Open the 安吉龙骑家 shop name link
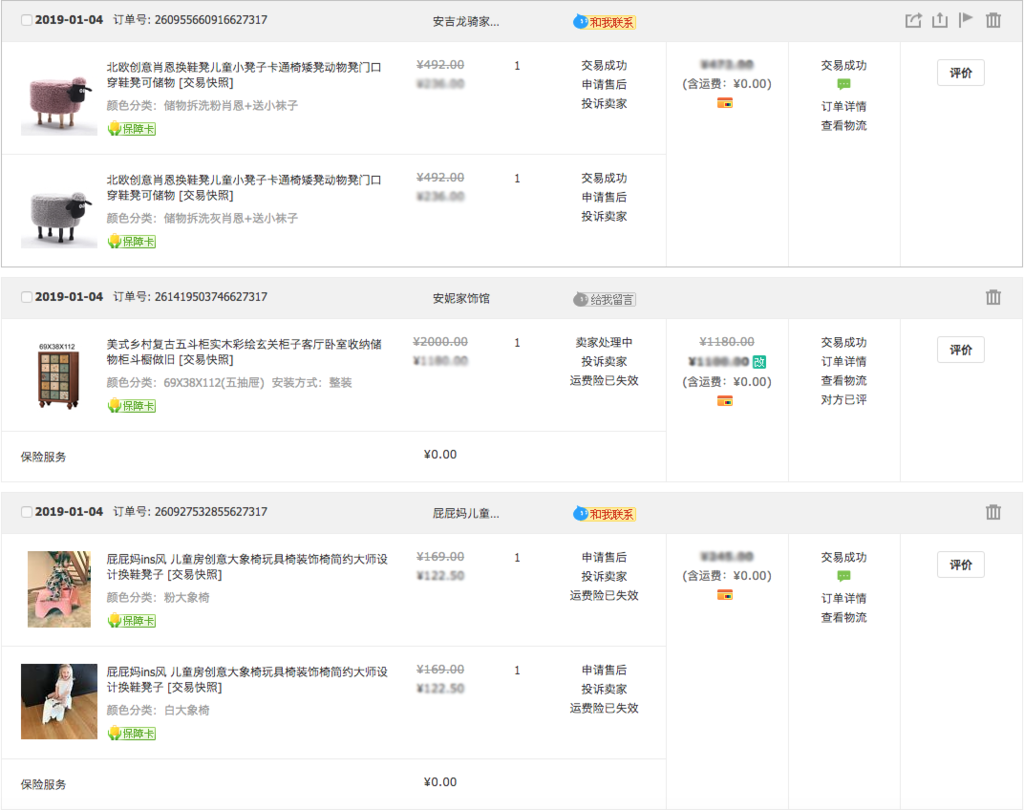This screenshot has width=1024, height=810. tap(465, 21)
